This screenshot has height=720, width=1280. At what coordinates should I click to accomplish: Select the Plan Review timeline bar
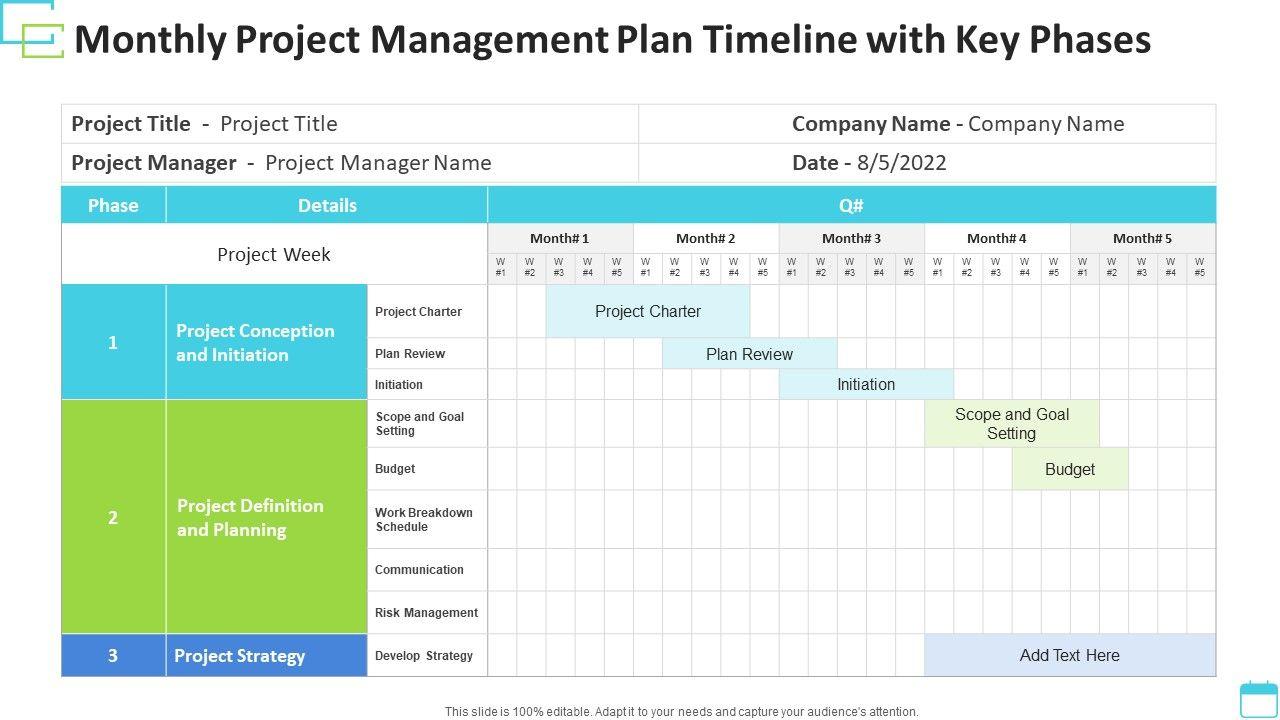pyautogui.click(x=749, y=354)
